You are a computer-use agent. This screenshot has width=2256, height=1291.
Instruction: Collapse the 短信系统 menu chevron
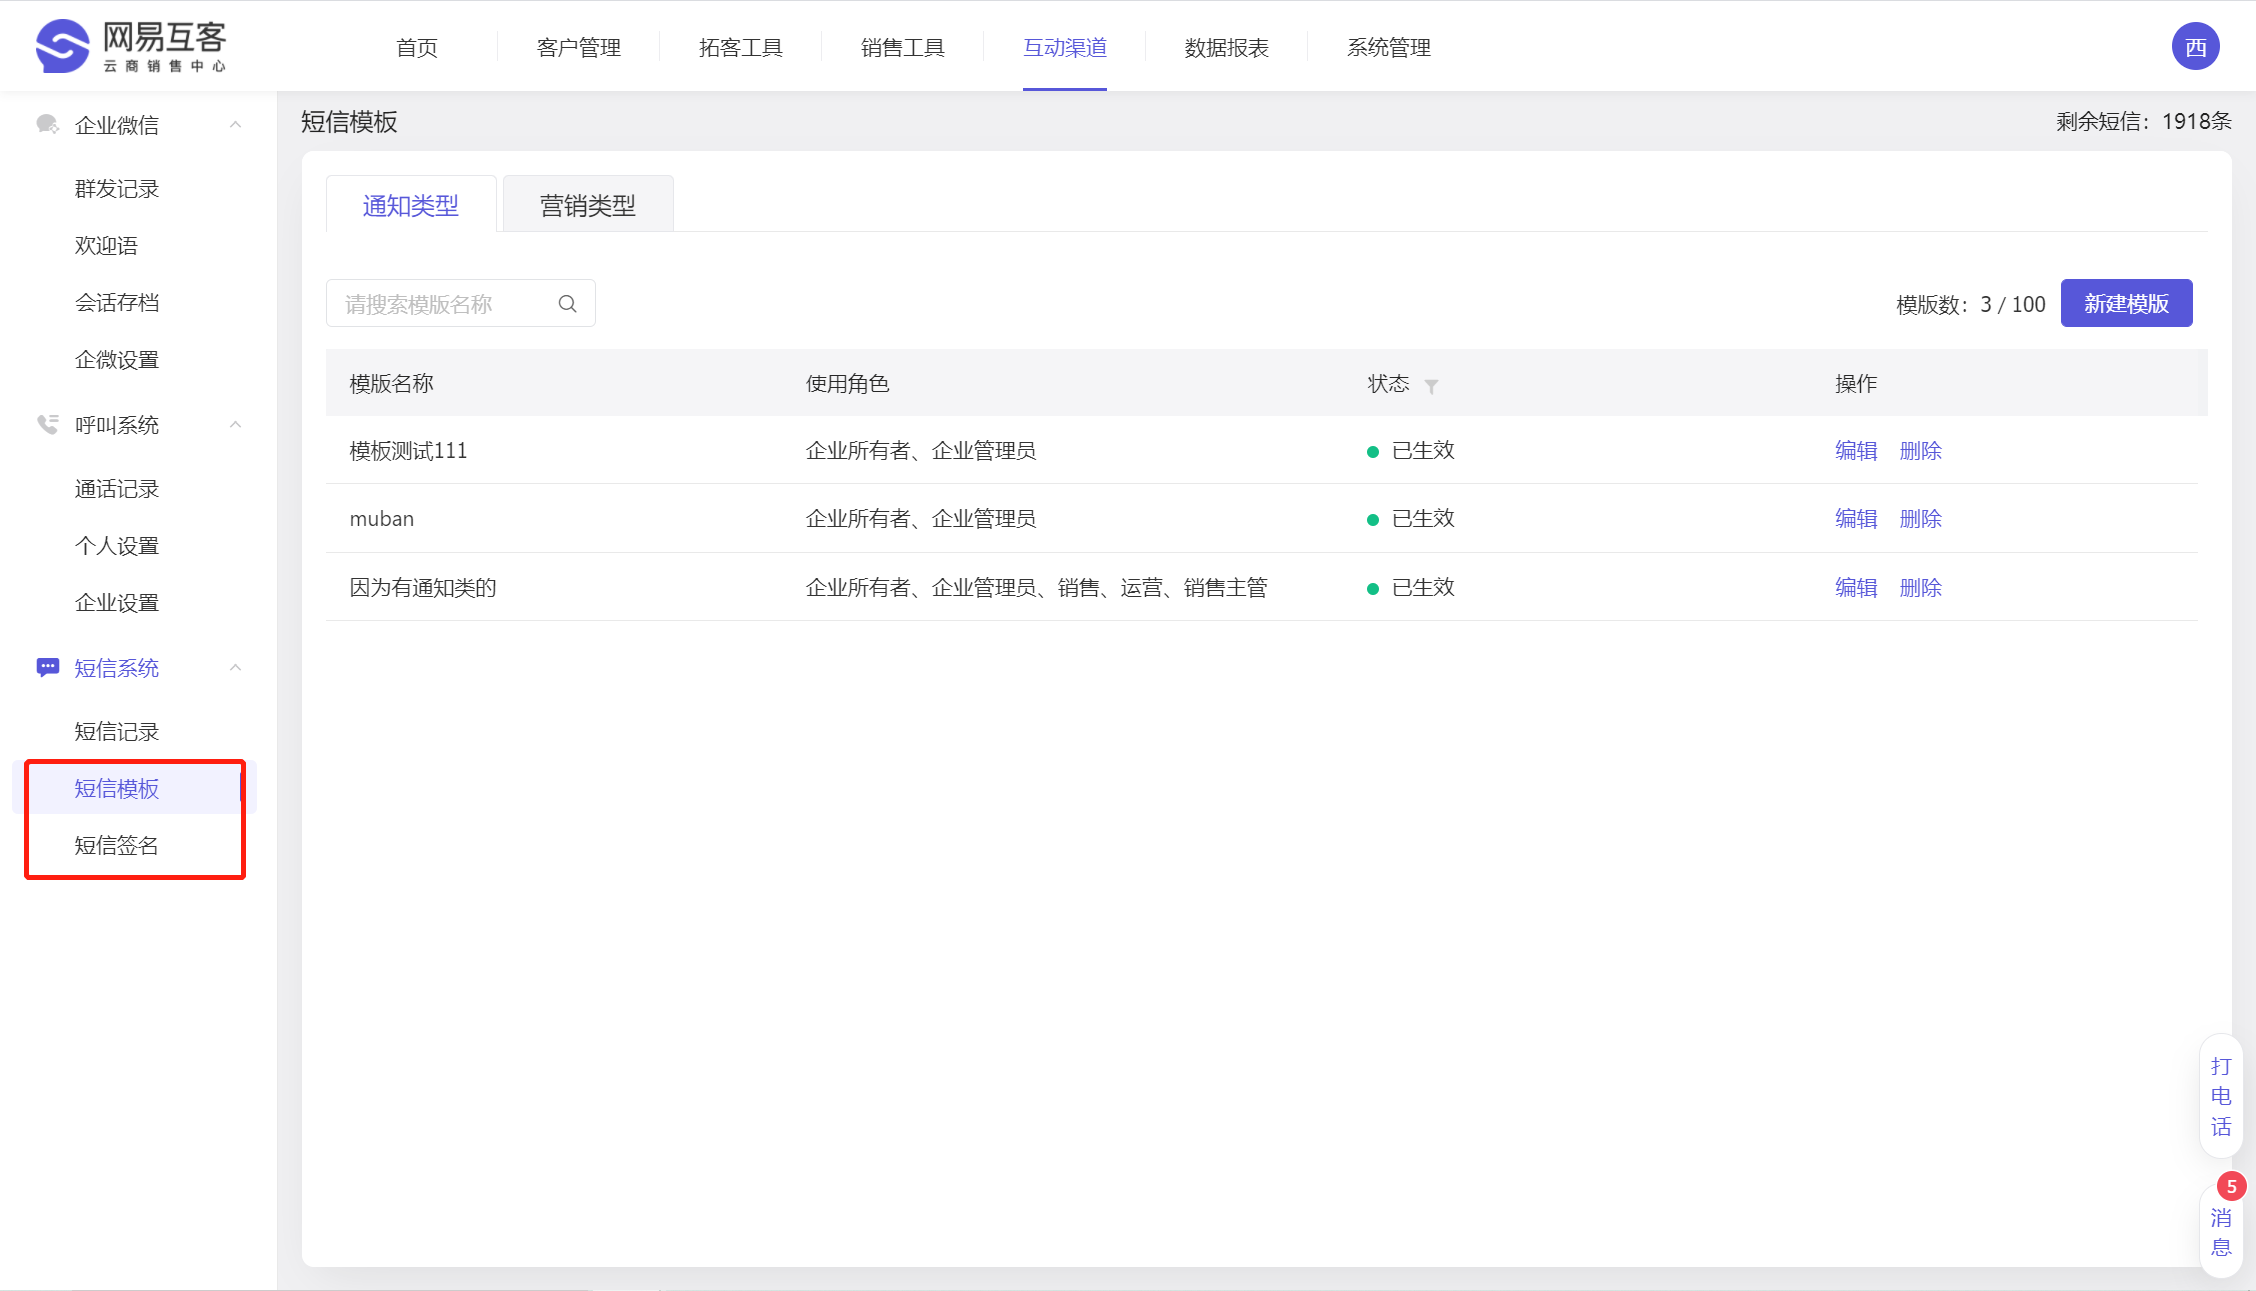(235, 667)
